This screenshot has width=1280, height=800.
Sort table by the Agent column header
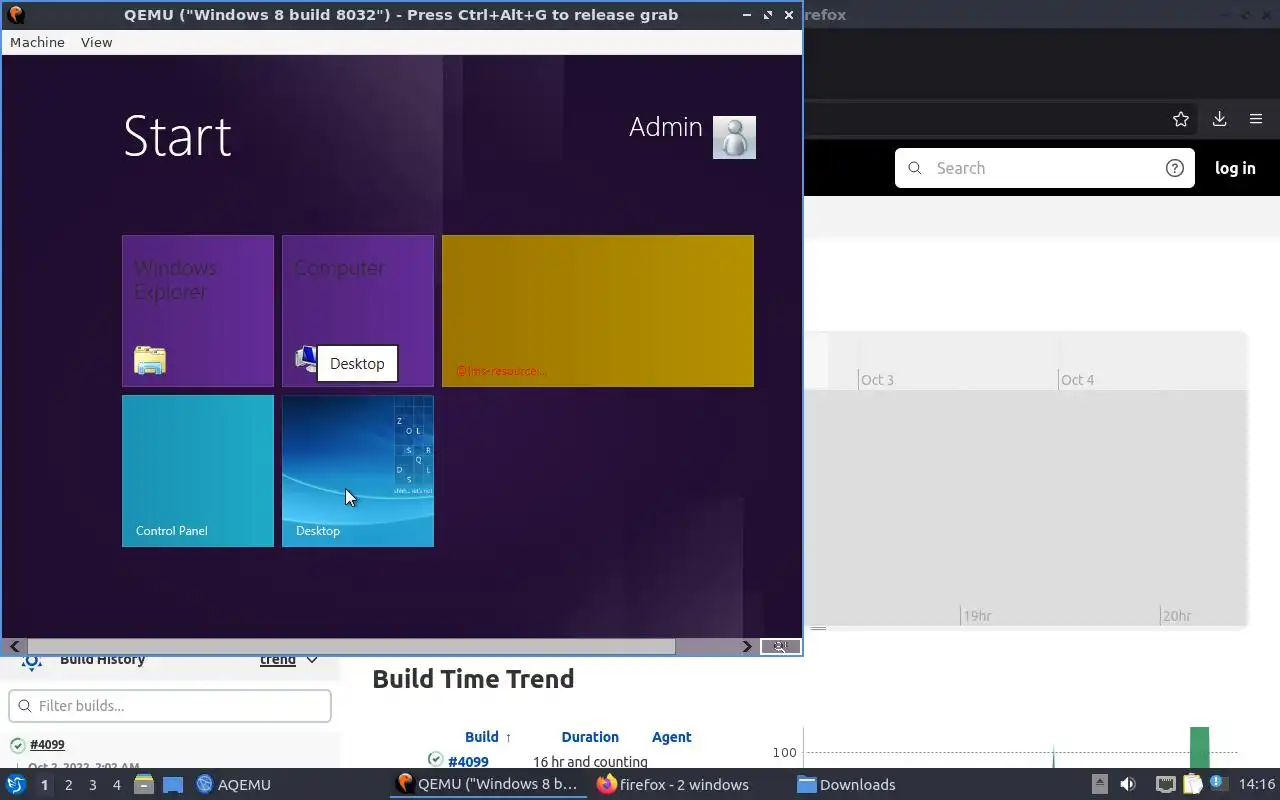pyautogui.click(x=671, y=737)
